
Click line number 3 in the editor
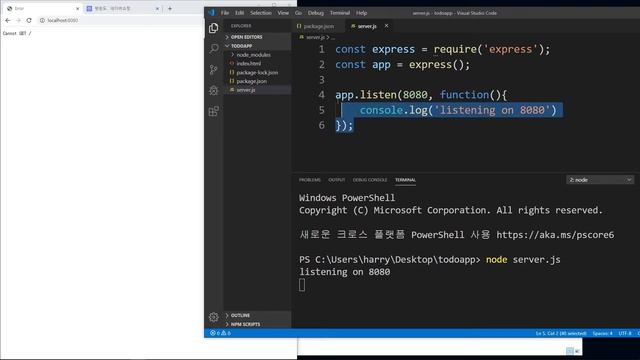(x=322, y=80)
